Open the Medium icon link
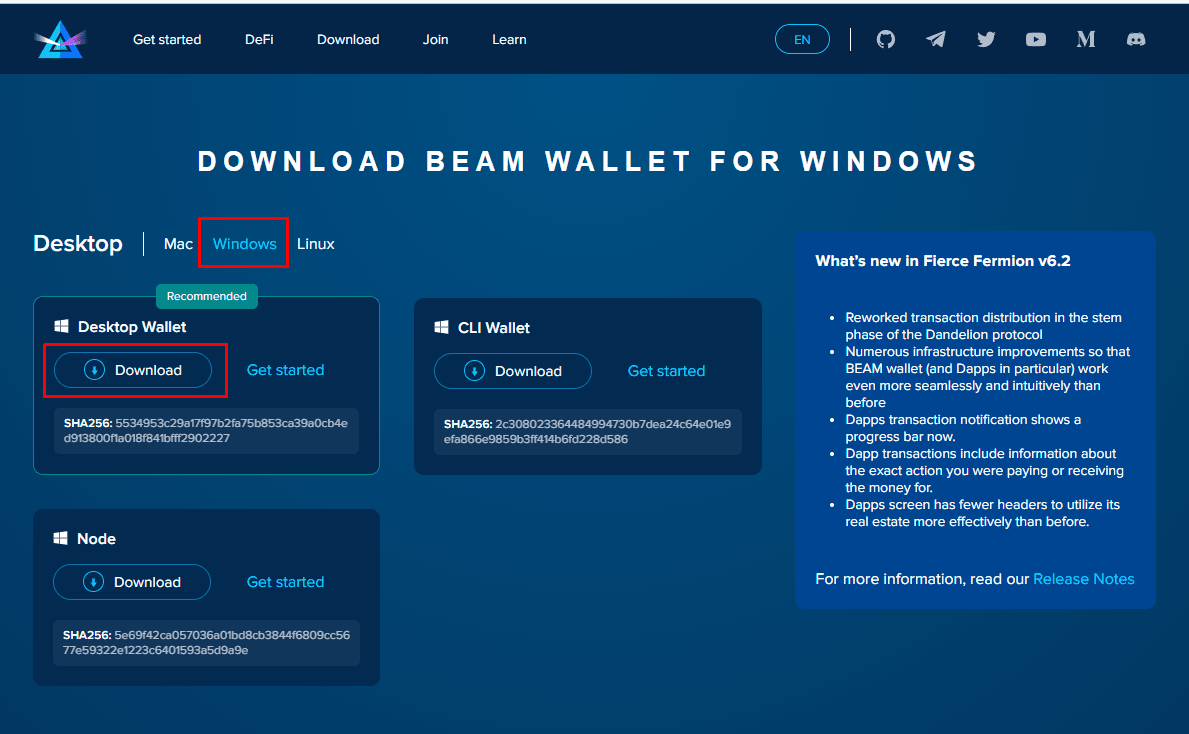The width and height of the screenshot is (1189, 734). point(1086,40)
